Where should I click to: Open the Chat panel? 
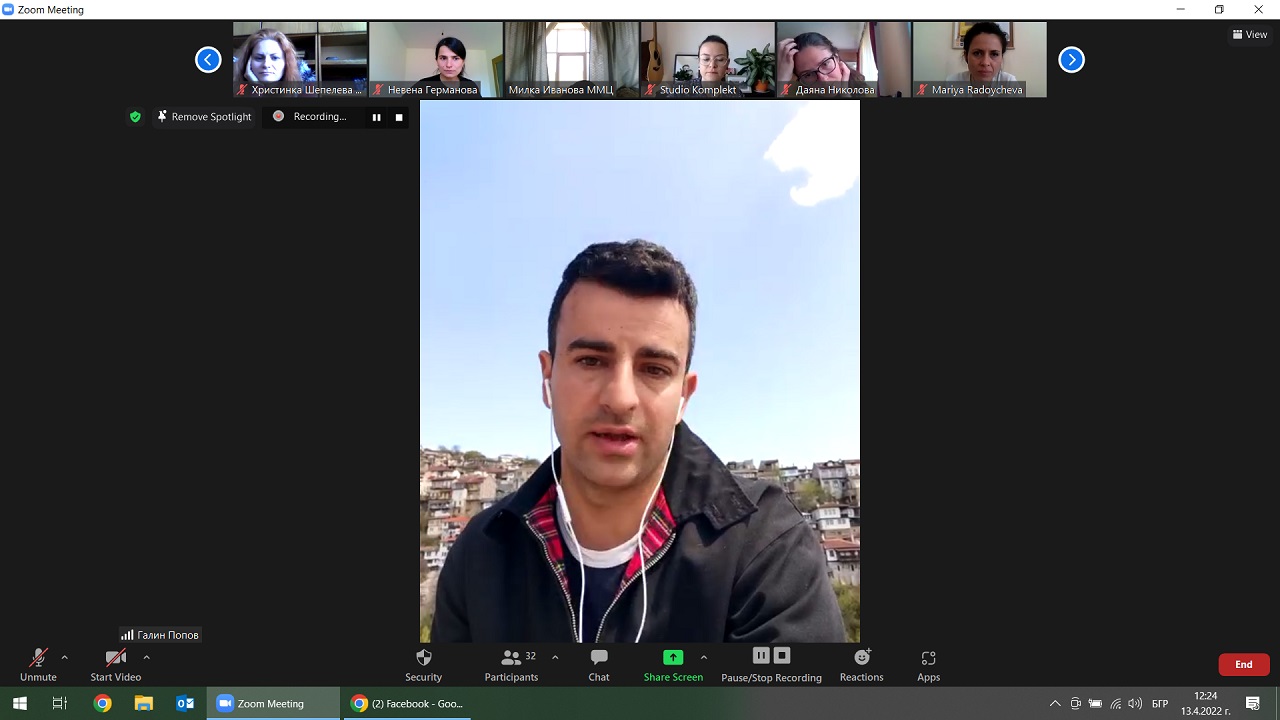pyautogui.click(x=598, y=664)
